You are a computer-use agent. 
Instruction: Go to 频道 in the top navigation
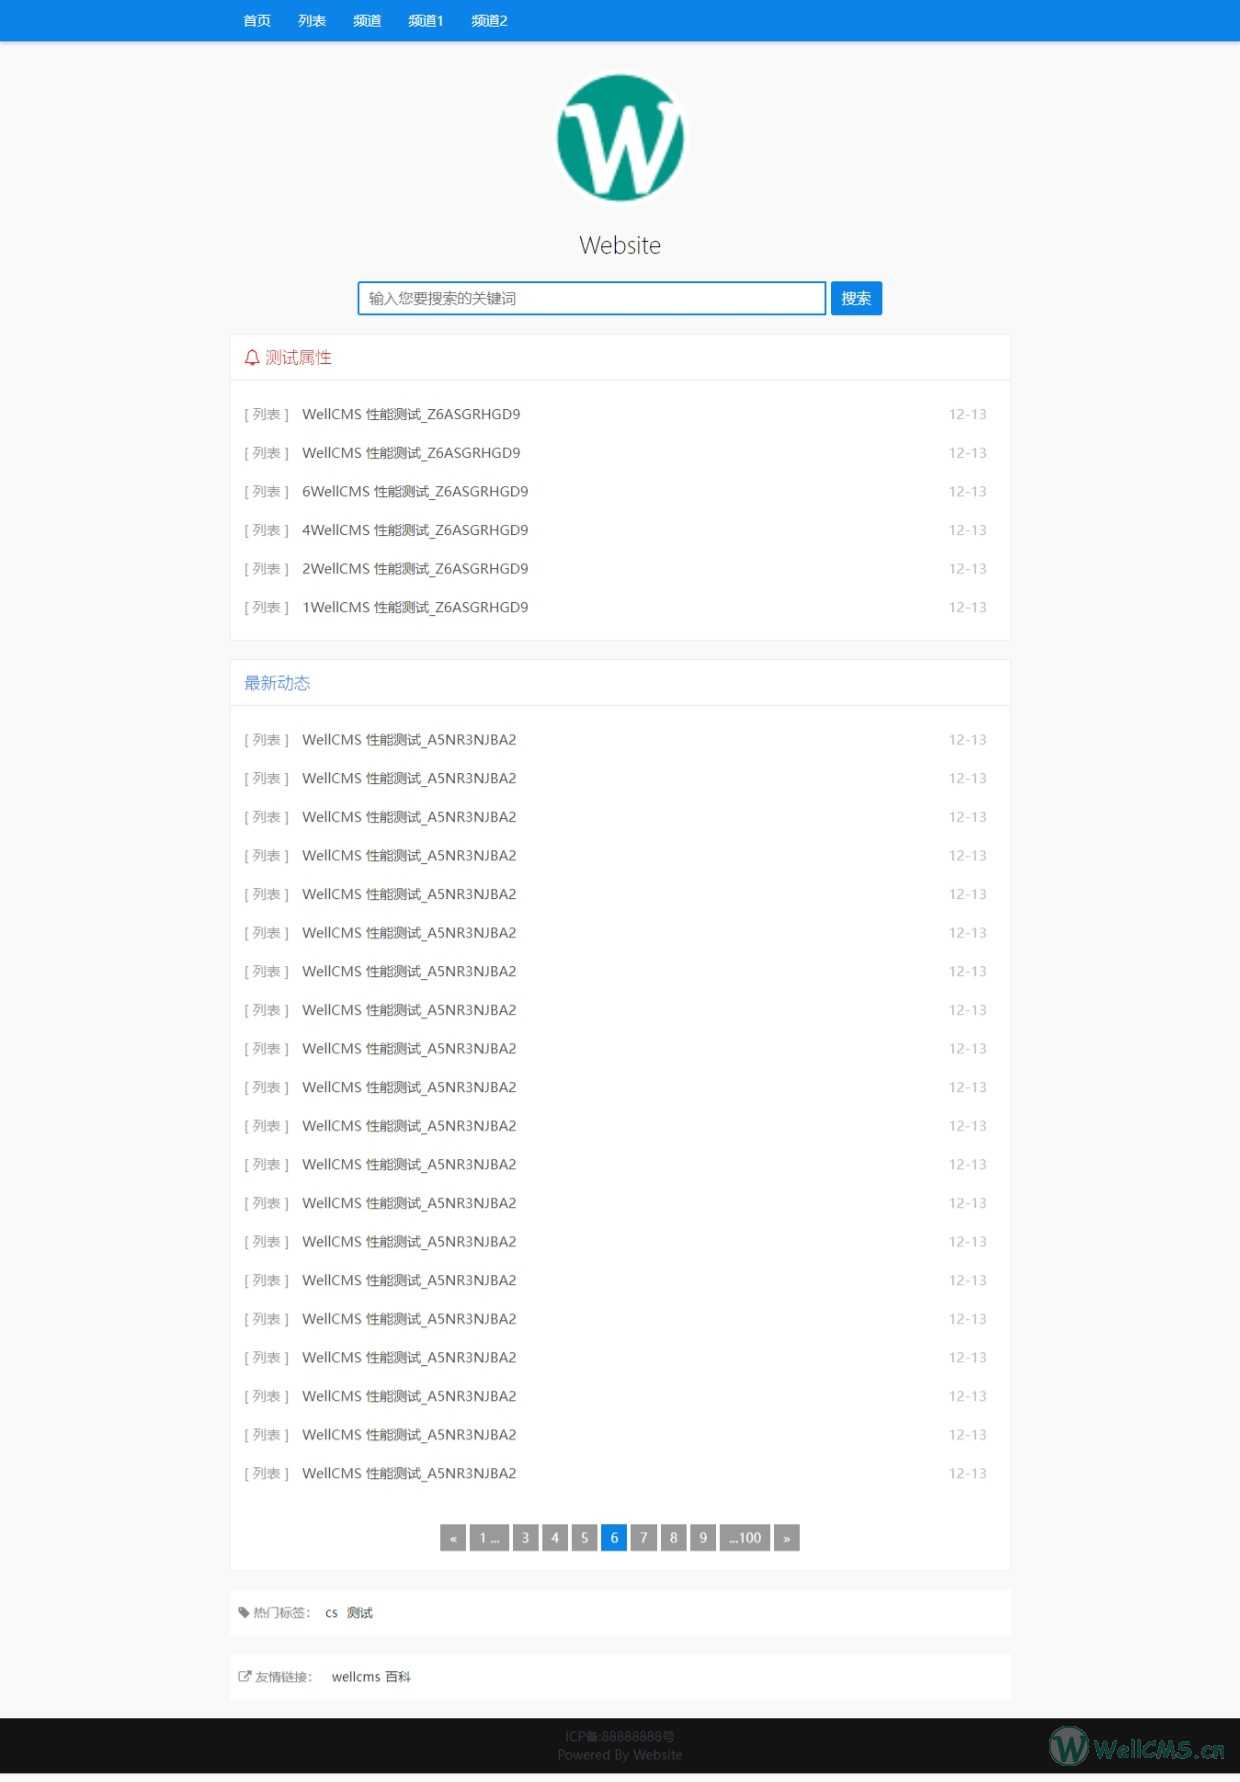[x=367, y=20]
